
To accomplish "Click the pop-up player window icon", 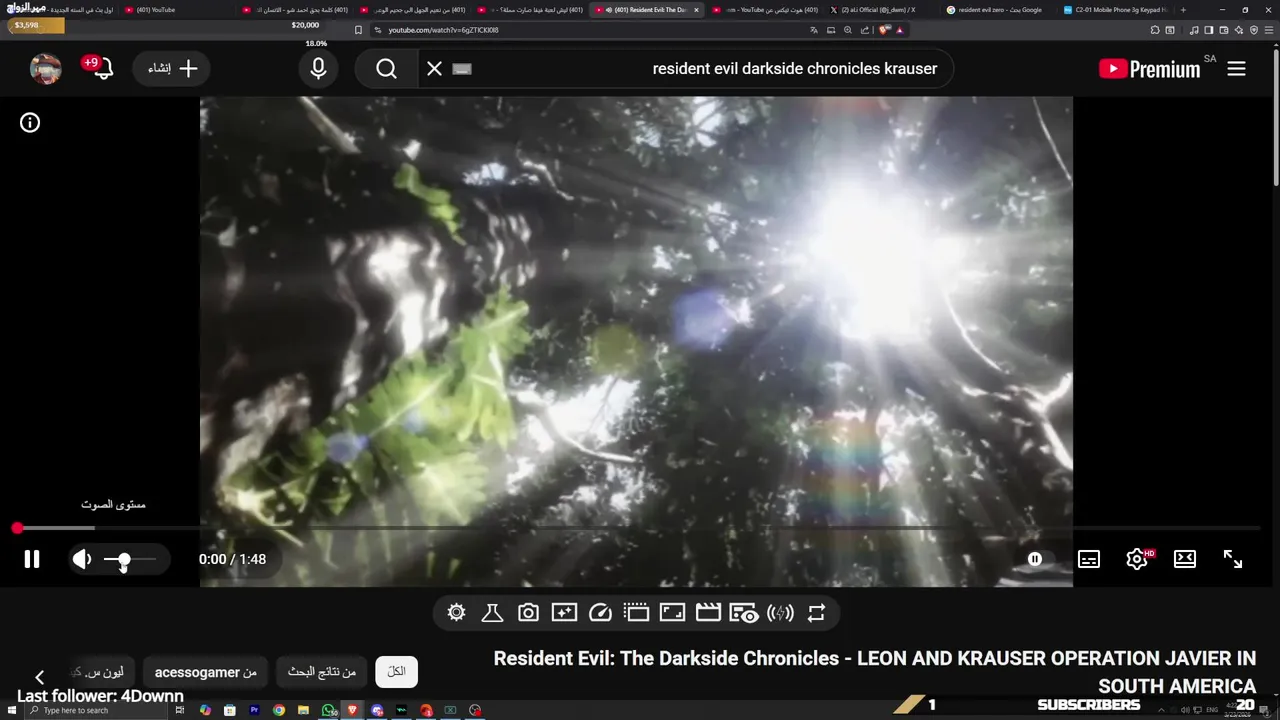I will pos(636,613).
